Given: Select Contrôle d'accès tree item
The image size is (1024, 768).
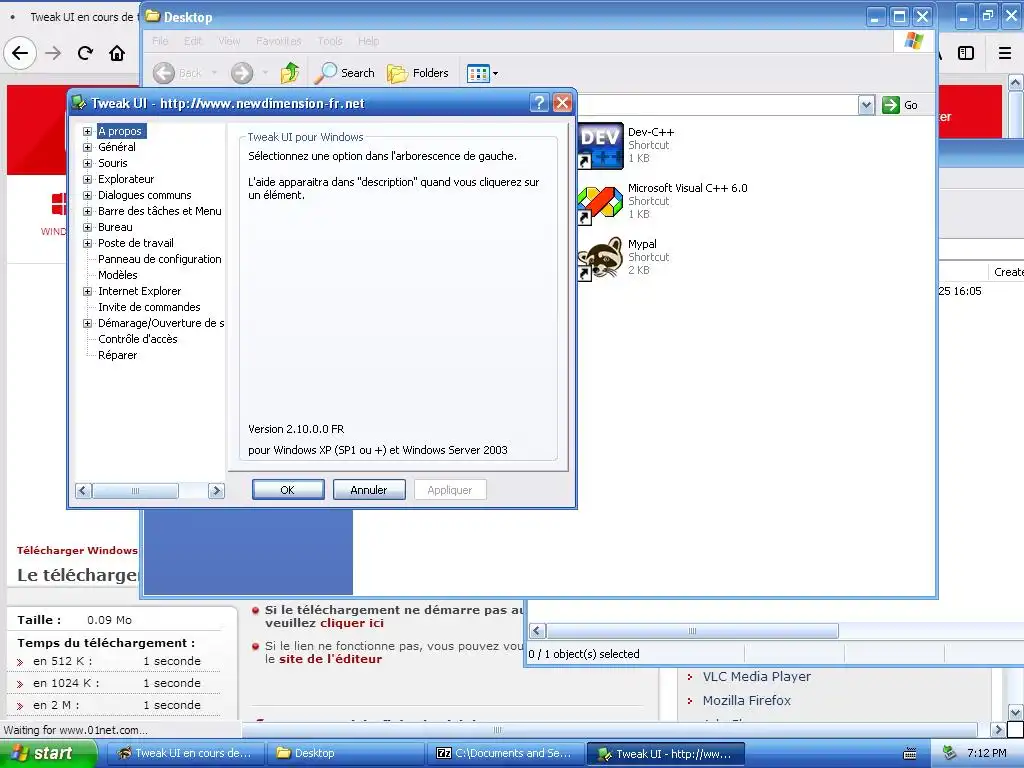Looking at the screenshot, I should [137, 339].
